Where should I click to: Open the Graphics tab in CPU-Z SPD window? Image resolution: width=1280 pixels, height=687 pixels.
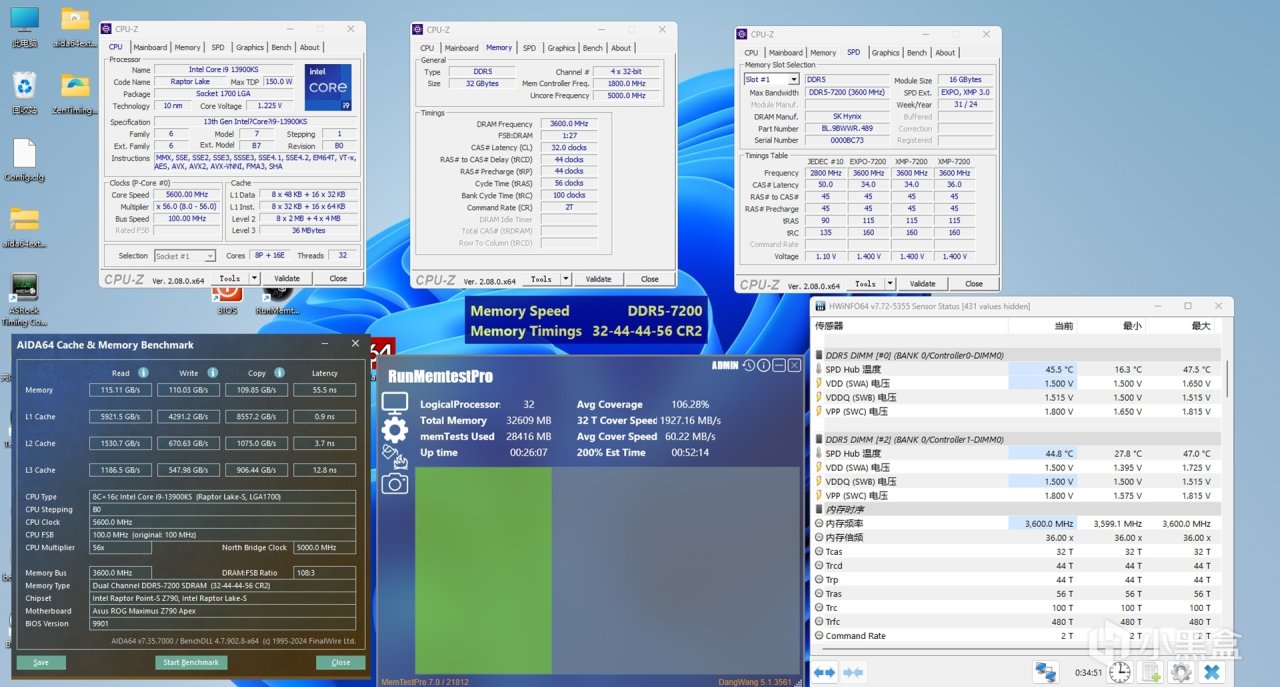(885, 52)
